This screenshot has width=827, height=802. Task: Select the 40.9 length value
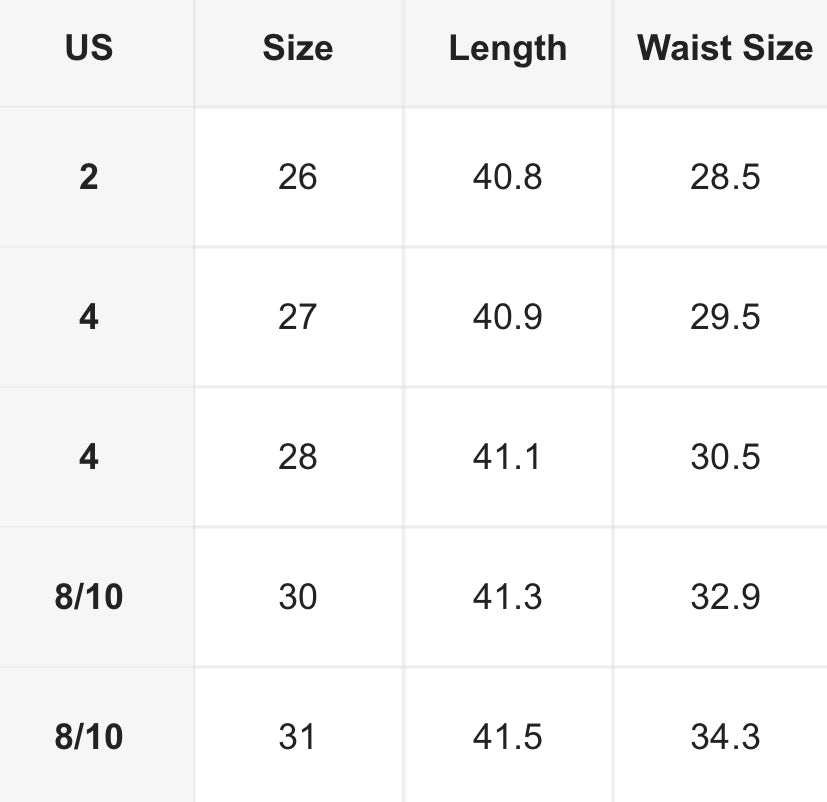507,317
